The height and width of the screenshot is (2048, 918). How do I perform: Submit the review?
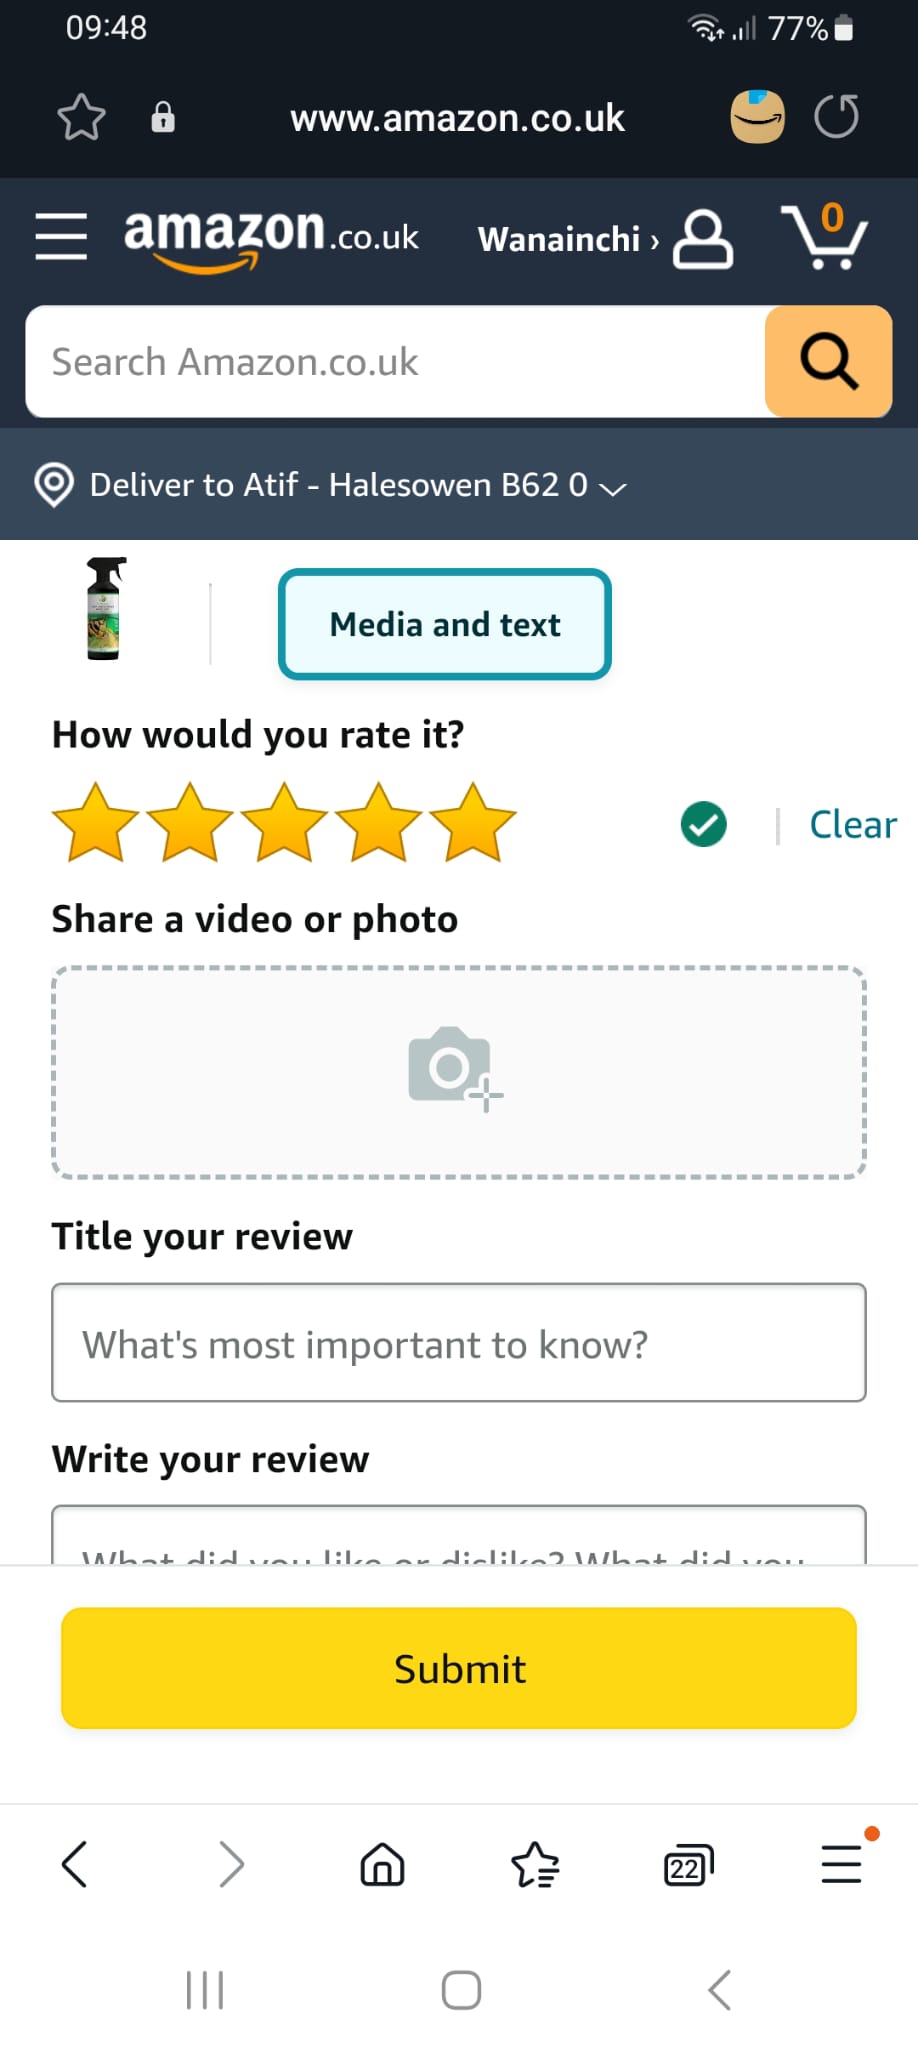pos(459,1668)
